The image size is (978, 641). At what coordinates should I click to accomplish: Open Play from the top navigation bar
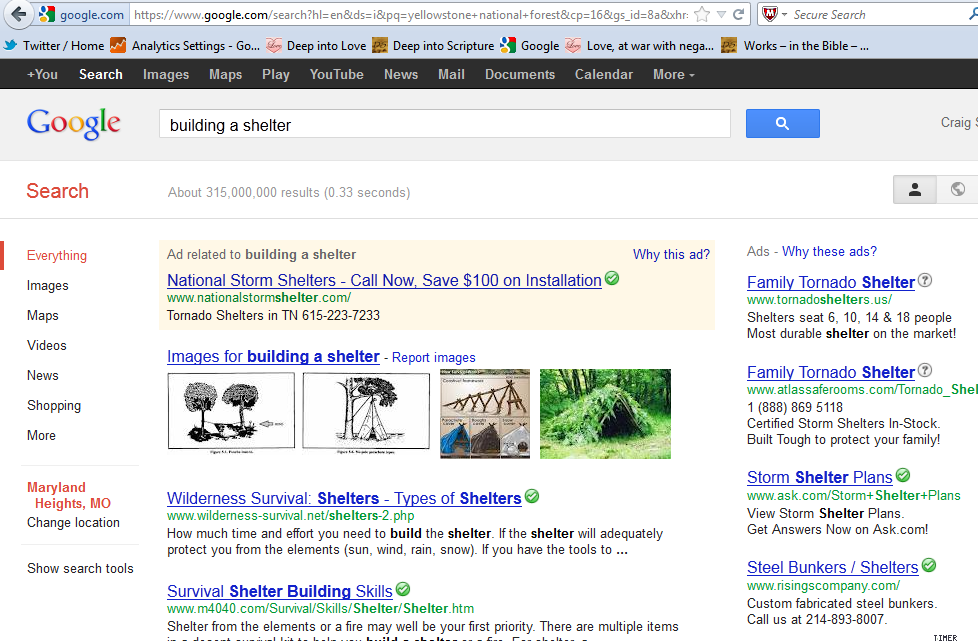(276, 74)
